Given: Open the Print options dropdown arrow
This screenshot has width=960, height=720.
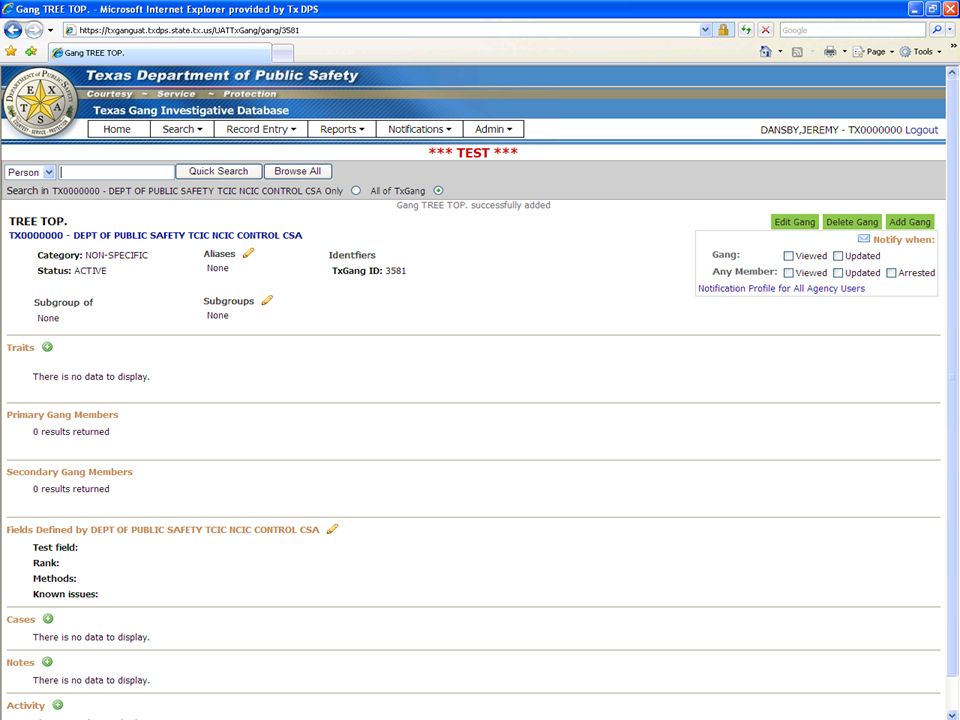Looking at the screenshot, I should (844, 51).
